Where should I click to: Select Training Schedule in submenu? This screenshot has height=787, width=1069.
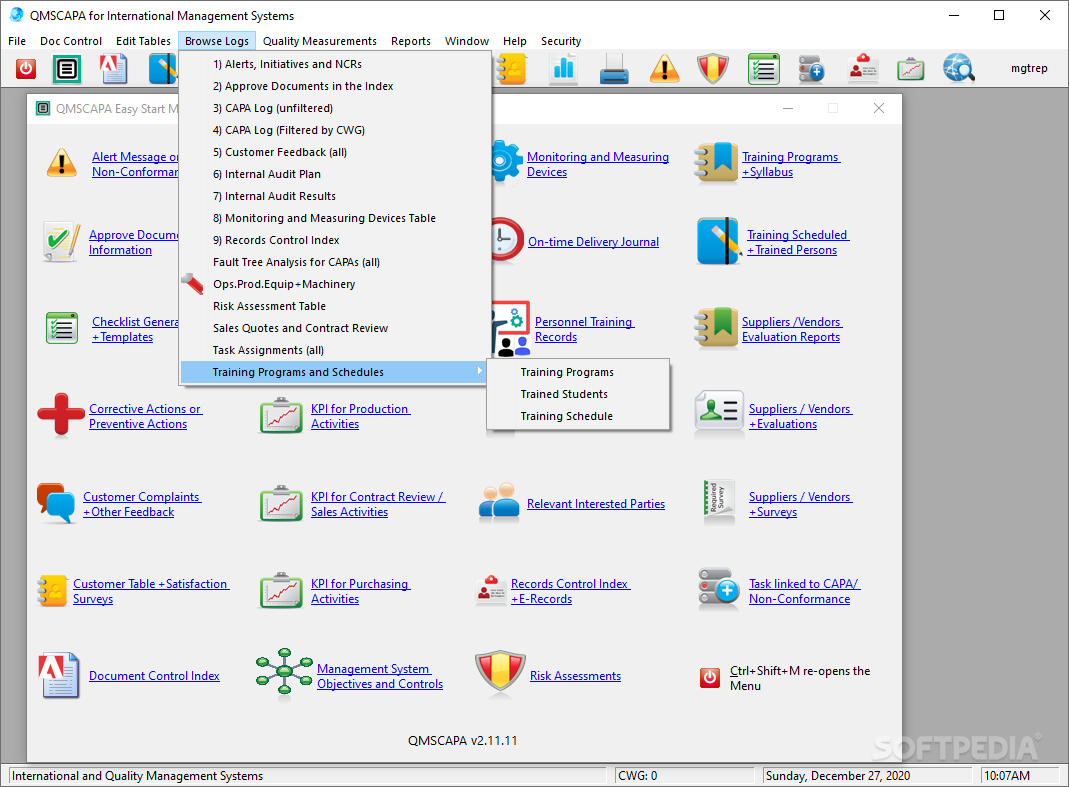(x=578, y=416)
